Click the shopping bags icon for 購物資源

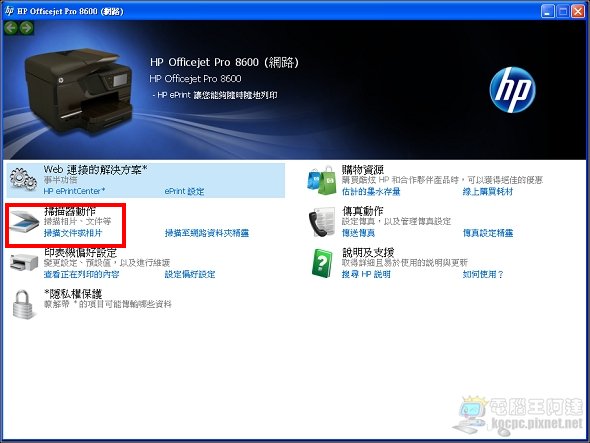click(x=322, y=180)
